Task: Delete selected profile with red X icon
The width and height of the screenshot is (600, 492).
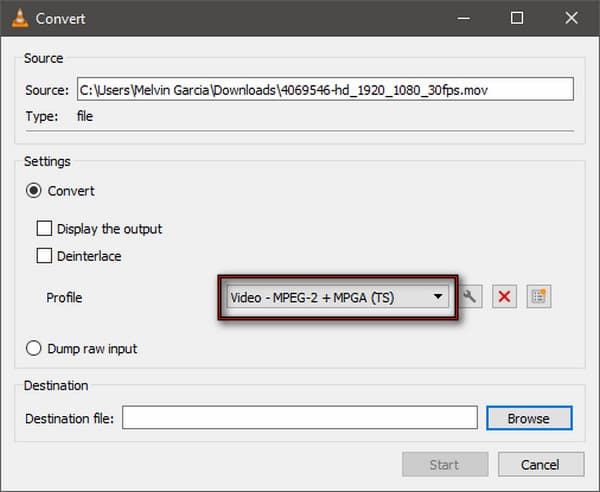Action: (x=504, y=297)
